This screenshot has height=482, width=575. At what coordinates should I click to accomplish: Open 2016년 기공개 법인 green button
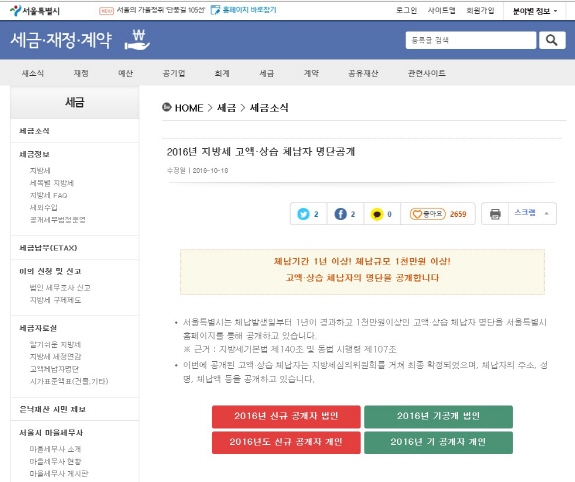click(x=438, y=416)
